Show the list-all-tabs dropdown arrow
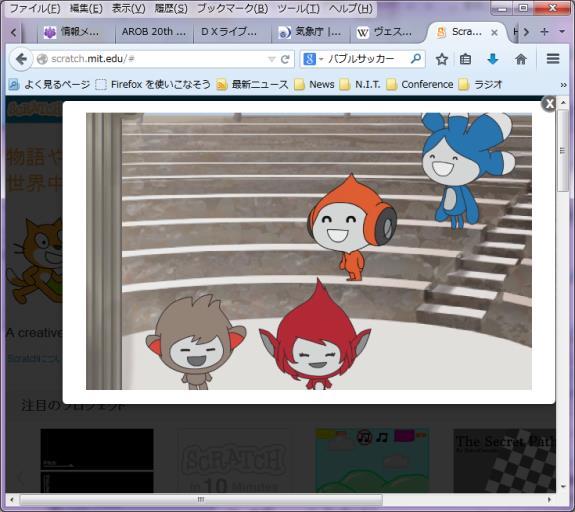Viewport: 575px width, 512px height. click(x=561, y=32)
